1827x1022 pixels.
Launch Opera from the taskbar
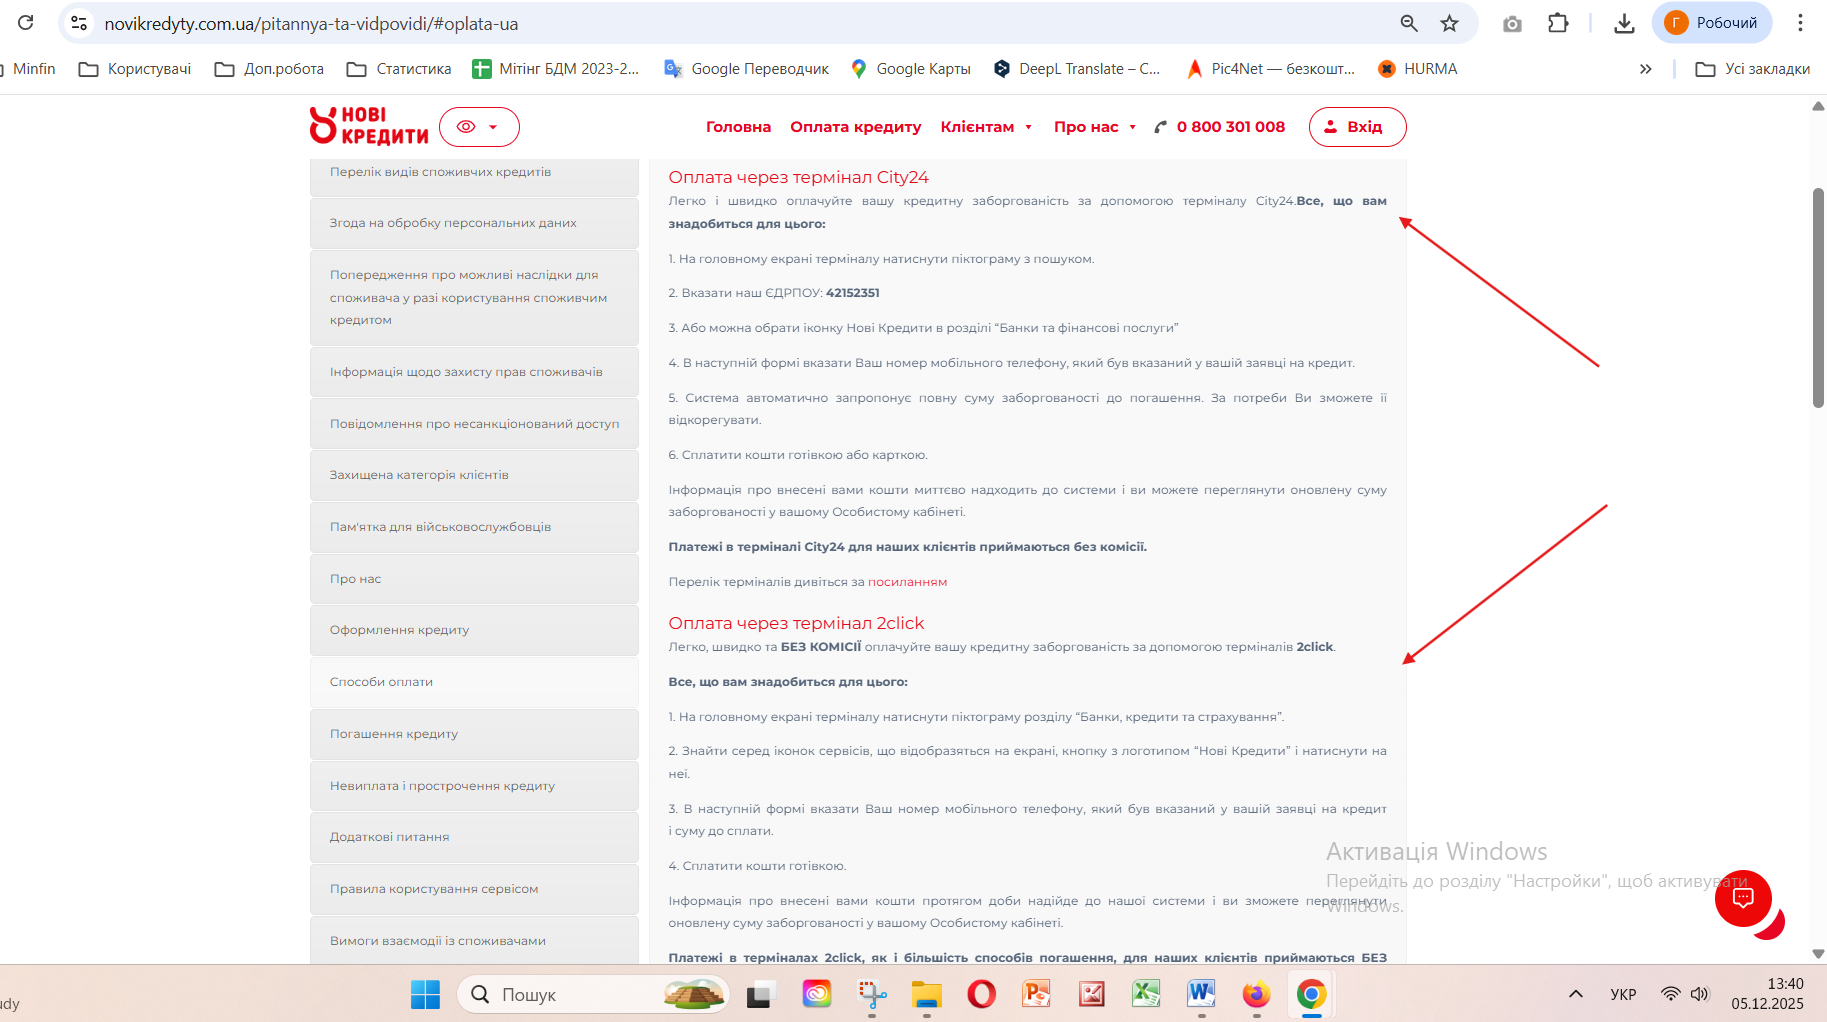[981, 994]
